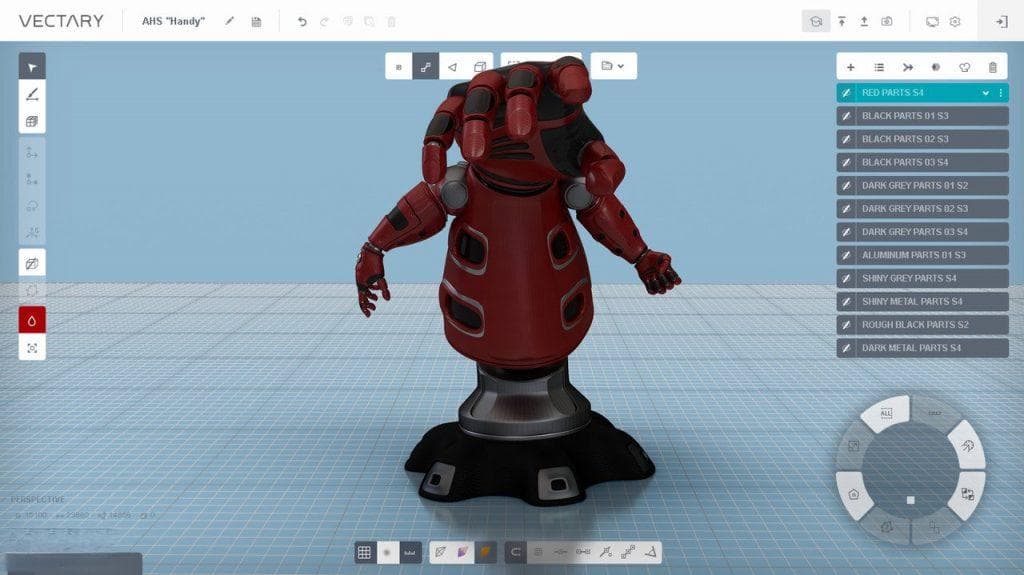Toggle the magnet snapping button

pyautogui.click(x=515, y=552)
